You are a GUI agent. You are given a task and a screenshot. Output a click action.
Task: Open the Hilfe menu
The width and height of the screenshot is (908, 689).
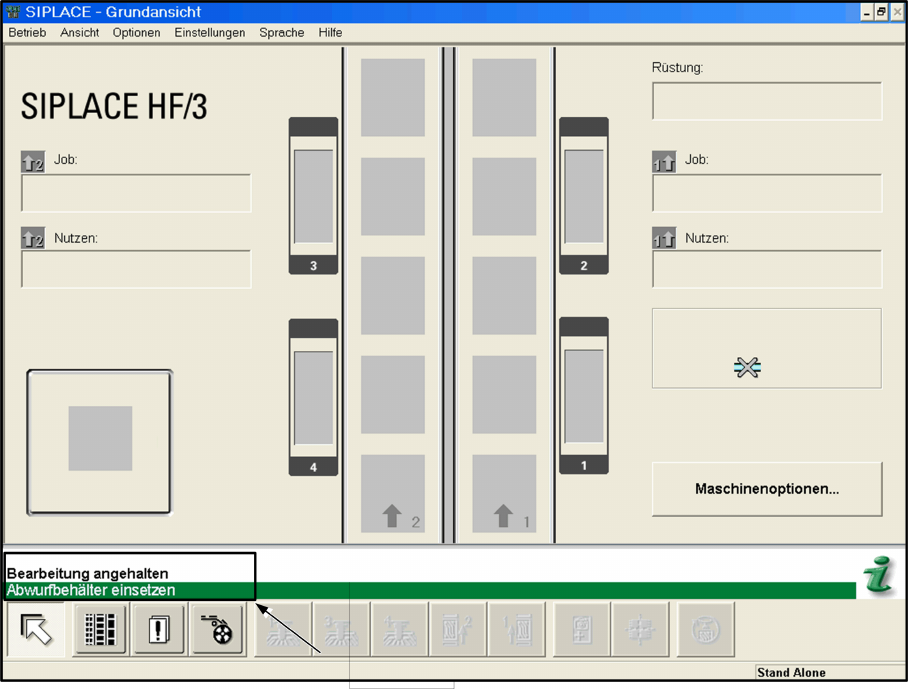tap(330, 33)
